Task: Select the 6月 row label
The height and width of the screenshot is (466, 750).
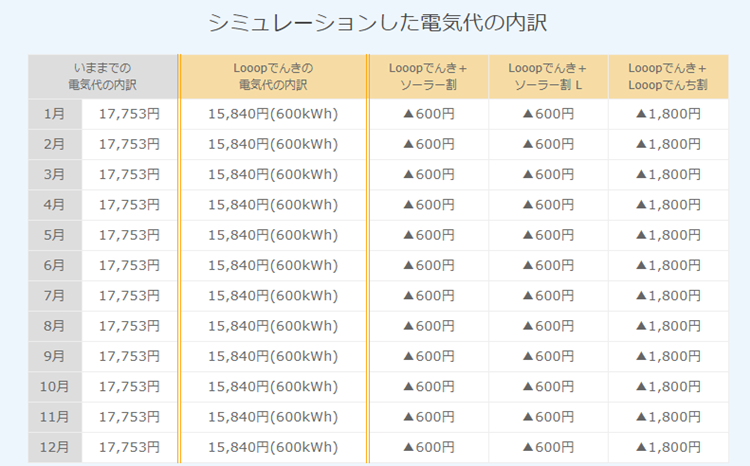Action: point(55,265)
